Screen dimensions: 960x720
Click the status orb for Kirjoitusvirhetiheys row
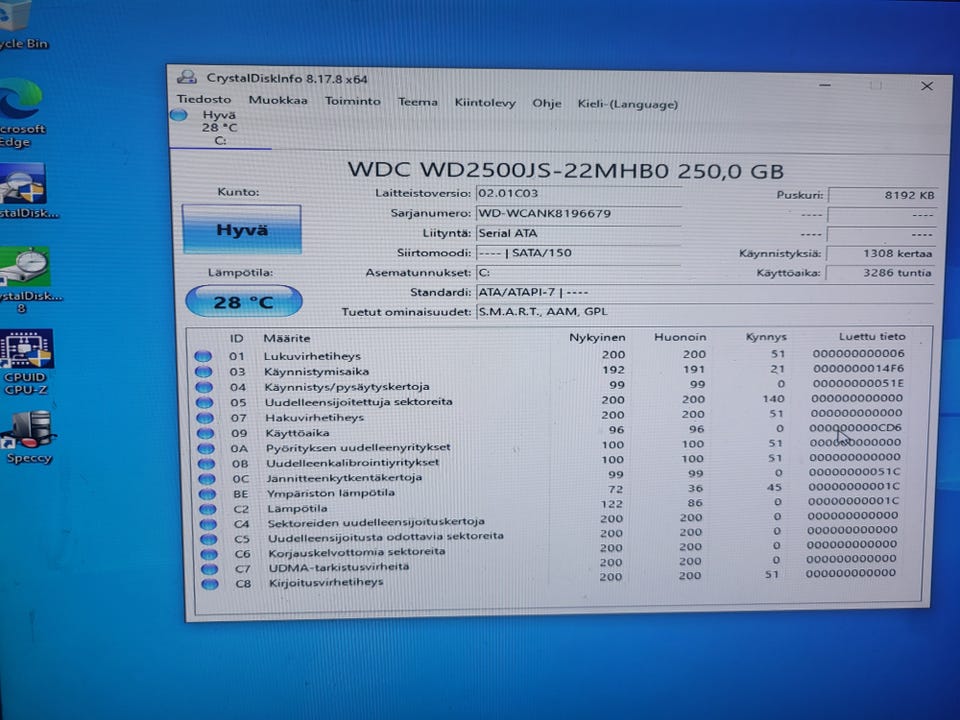[210, 583]
